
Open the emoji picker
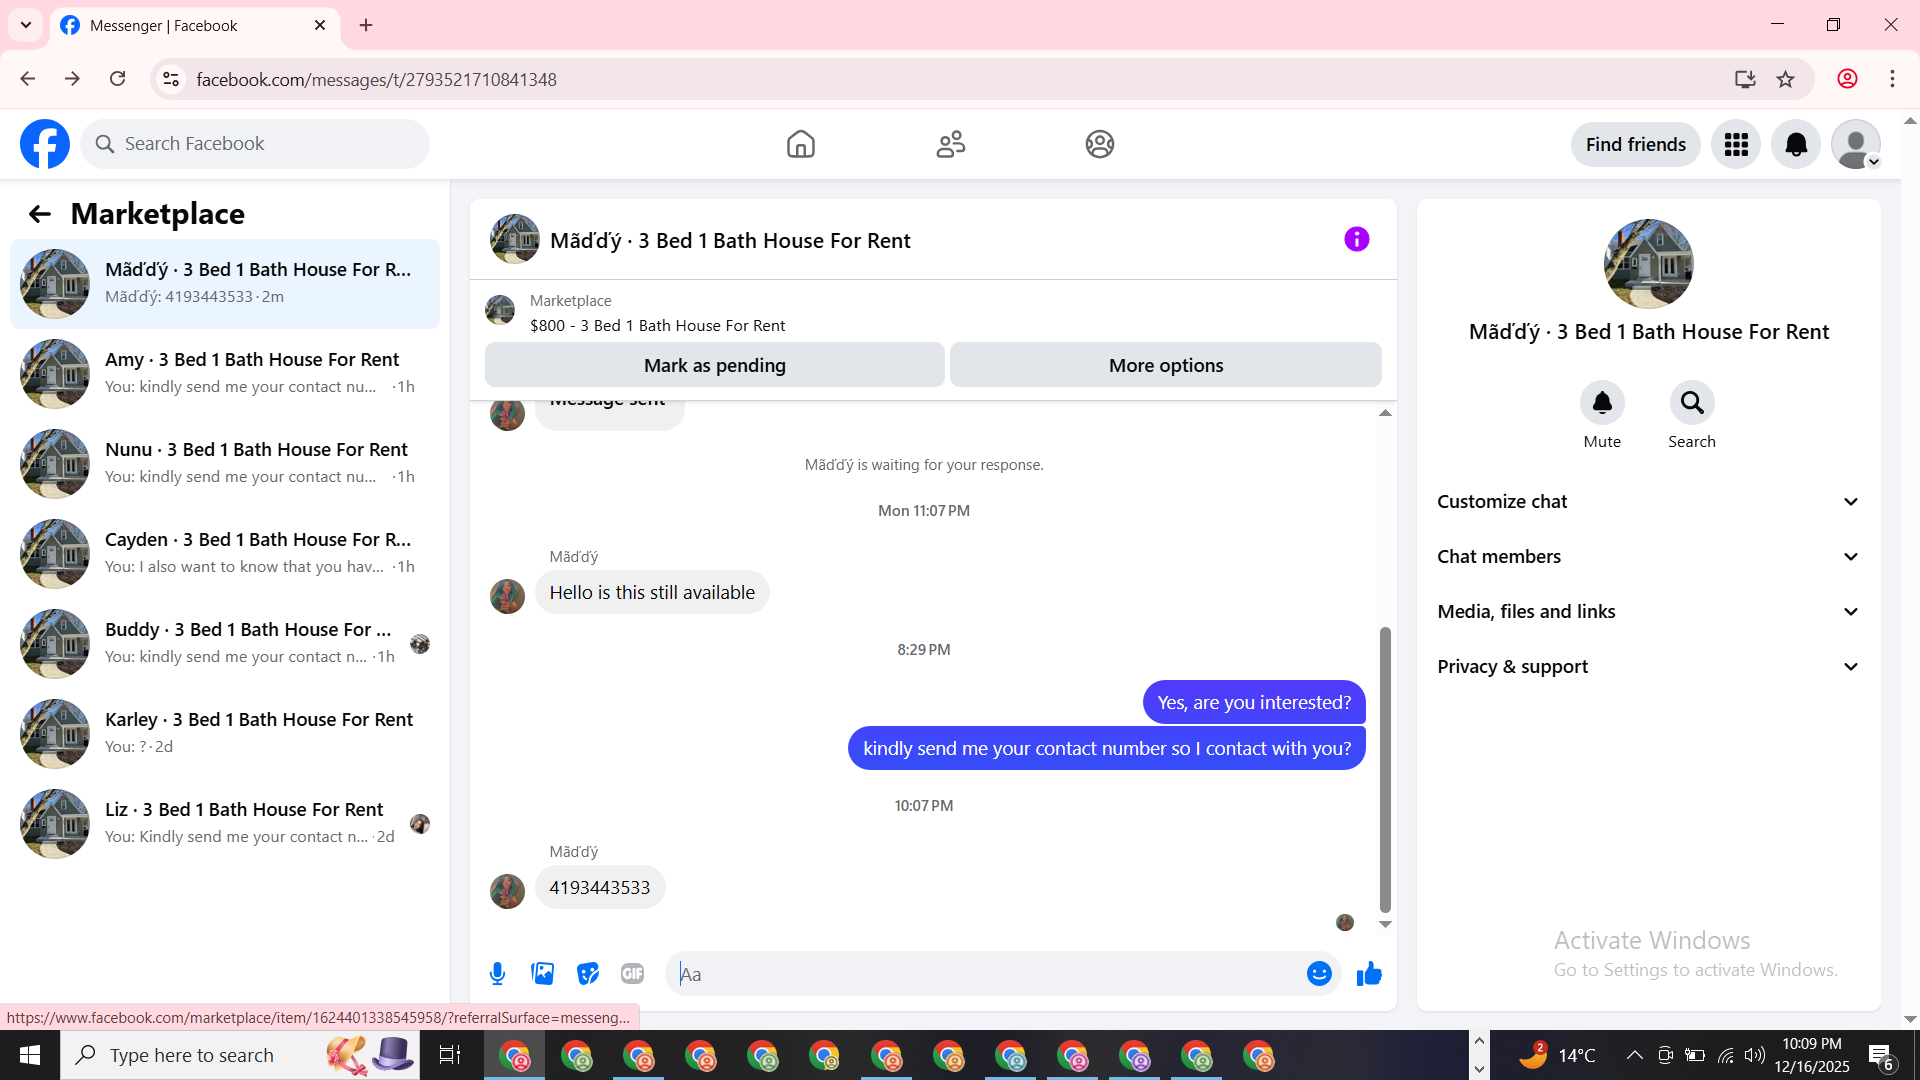1319,974
